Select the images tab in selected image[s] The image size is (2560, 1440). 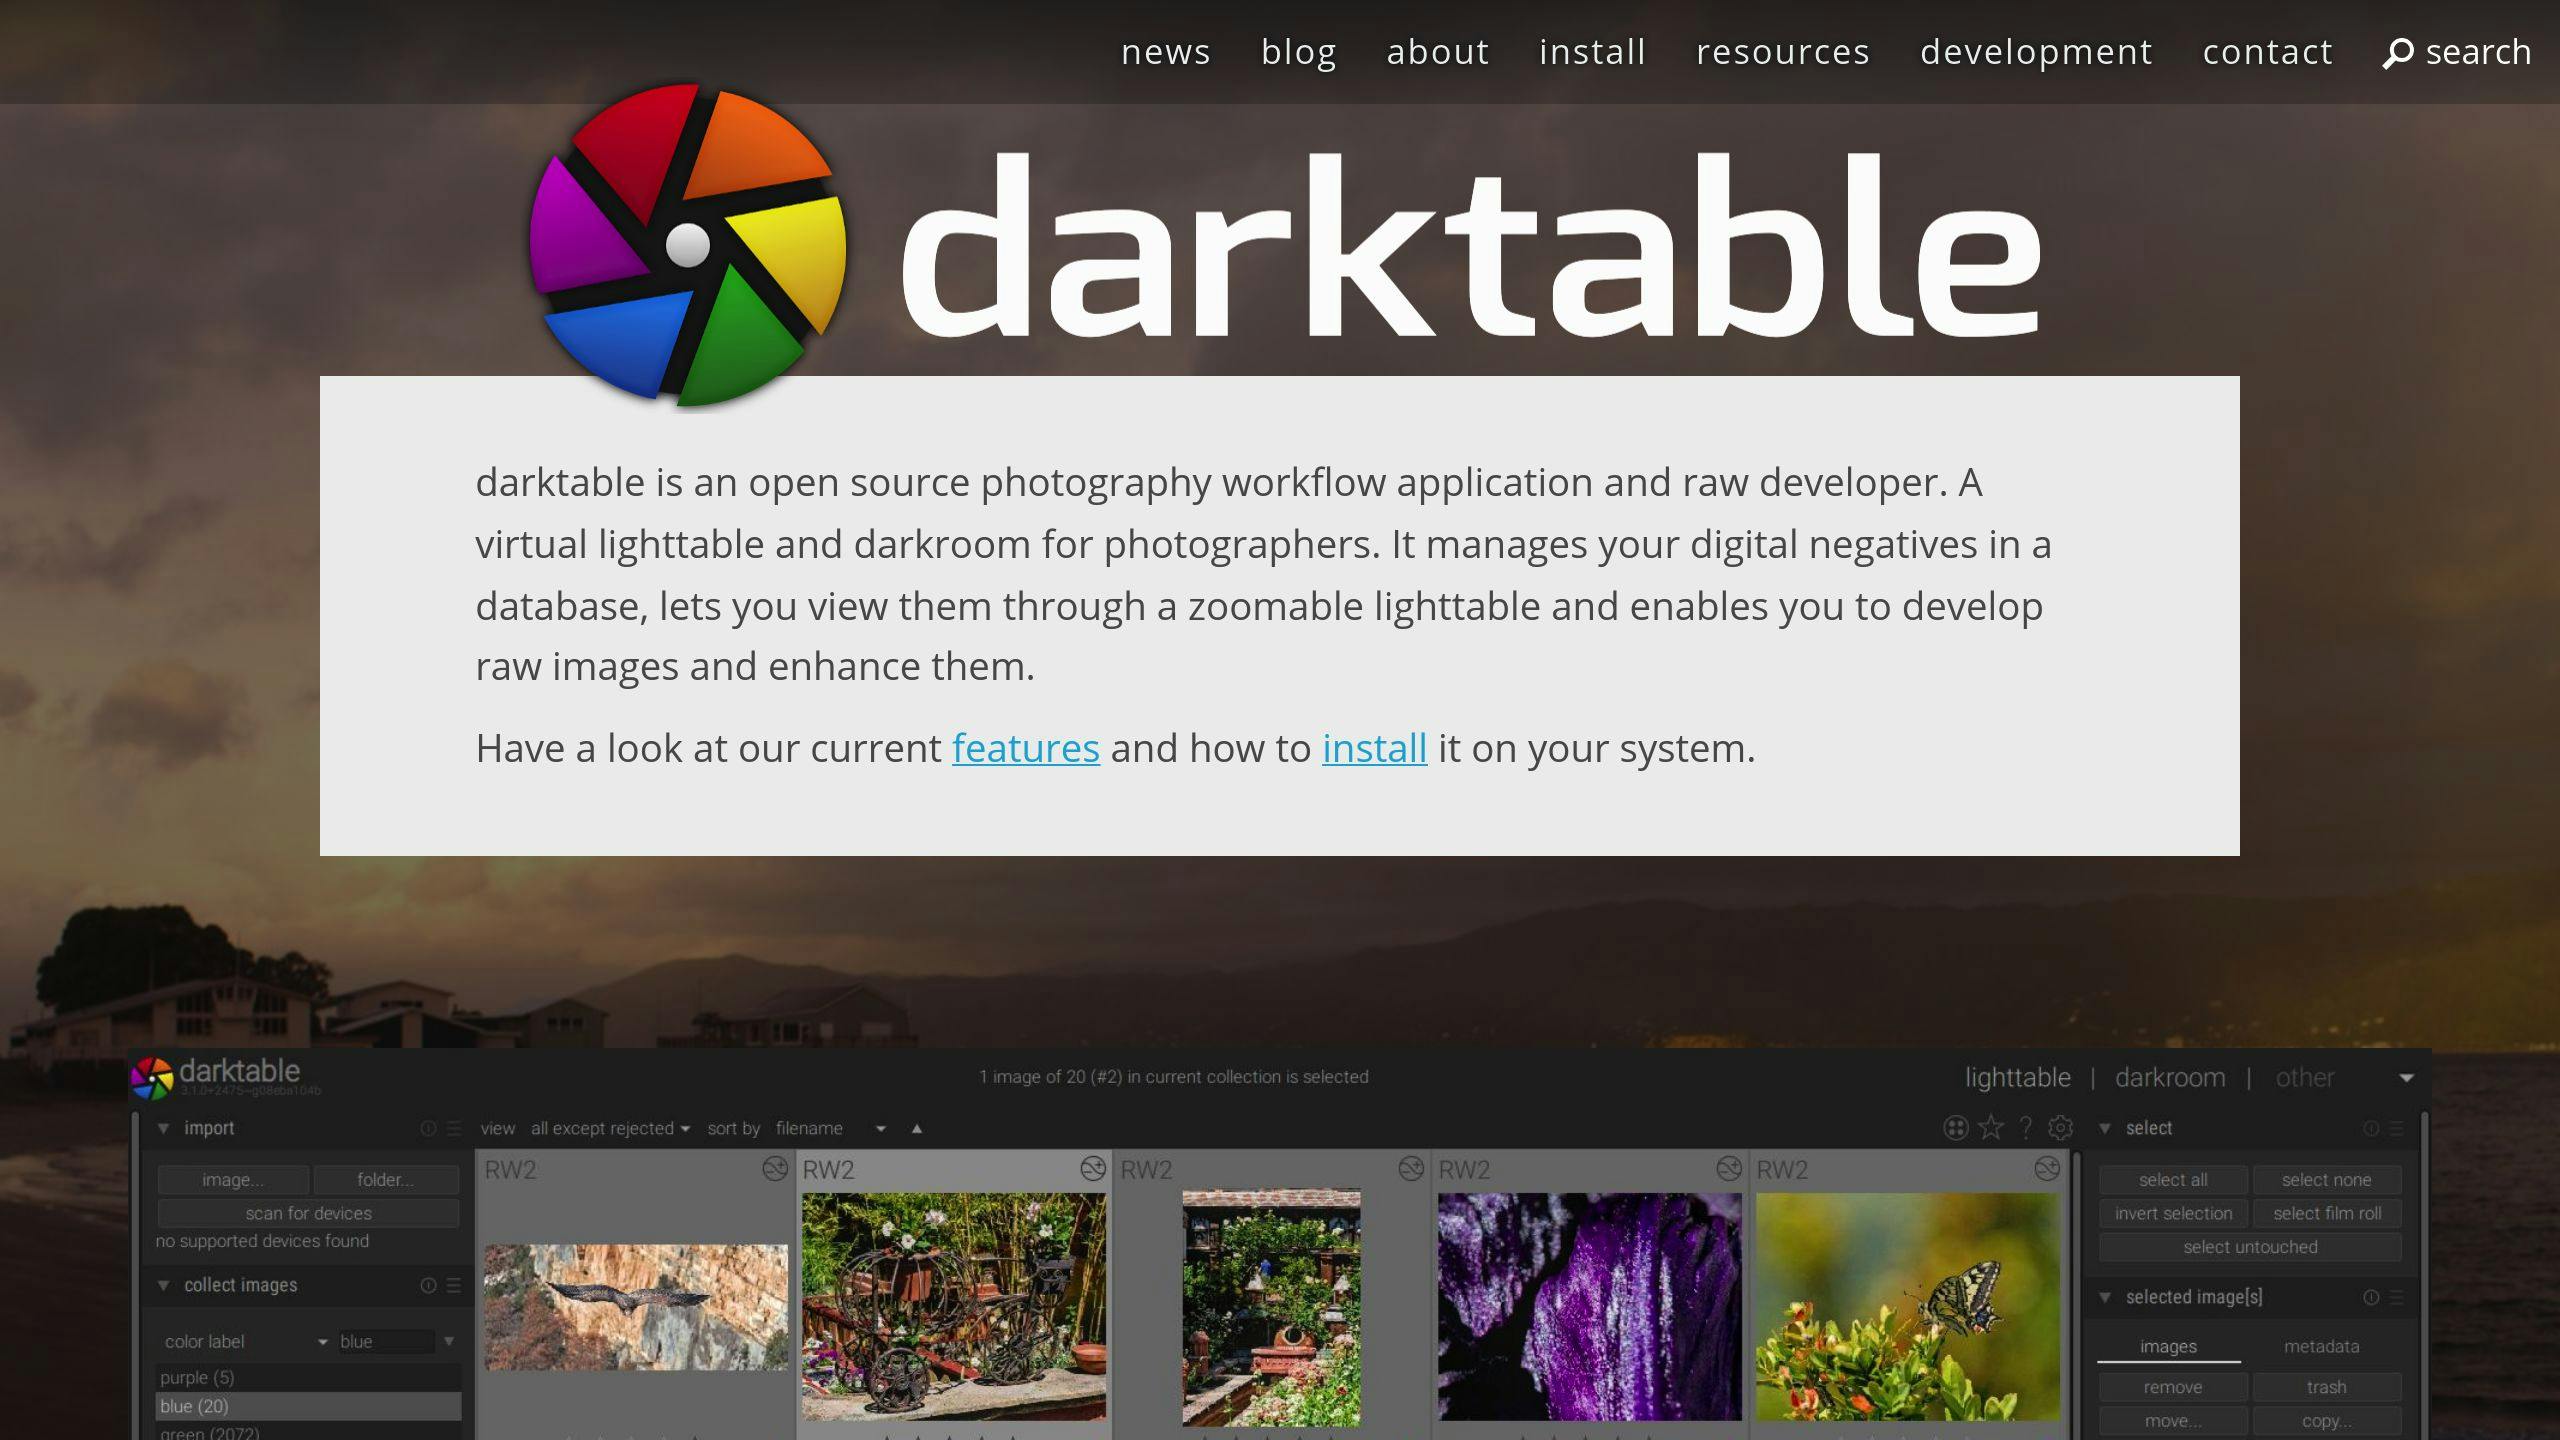2168,1347
